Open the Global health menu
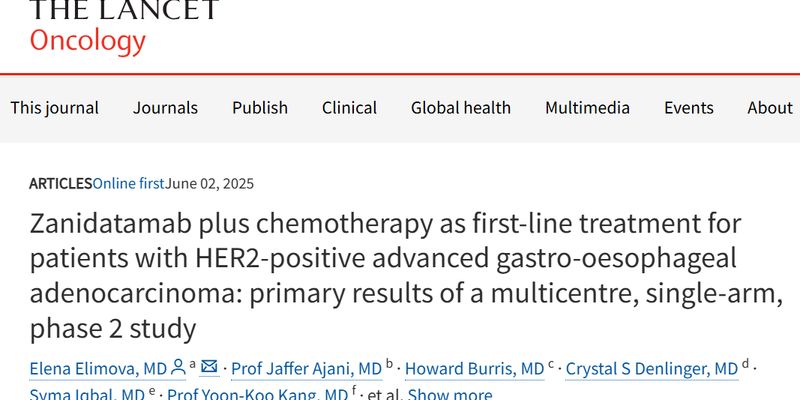 click(461, 108)
